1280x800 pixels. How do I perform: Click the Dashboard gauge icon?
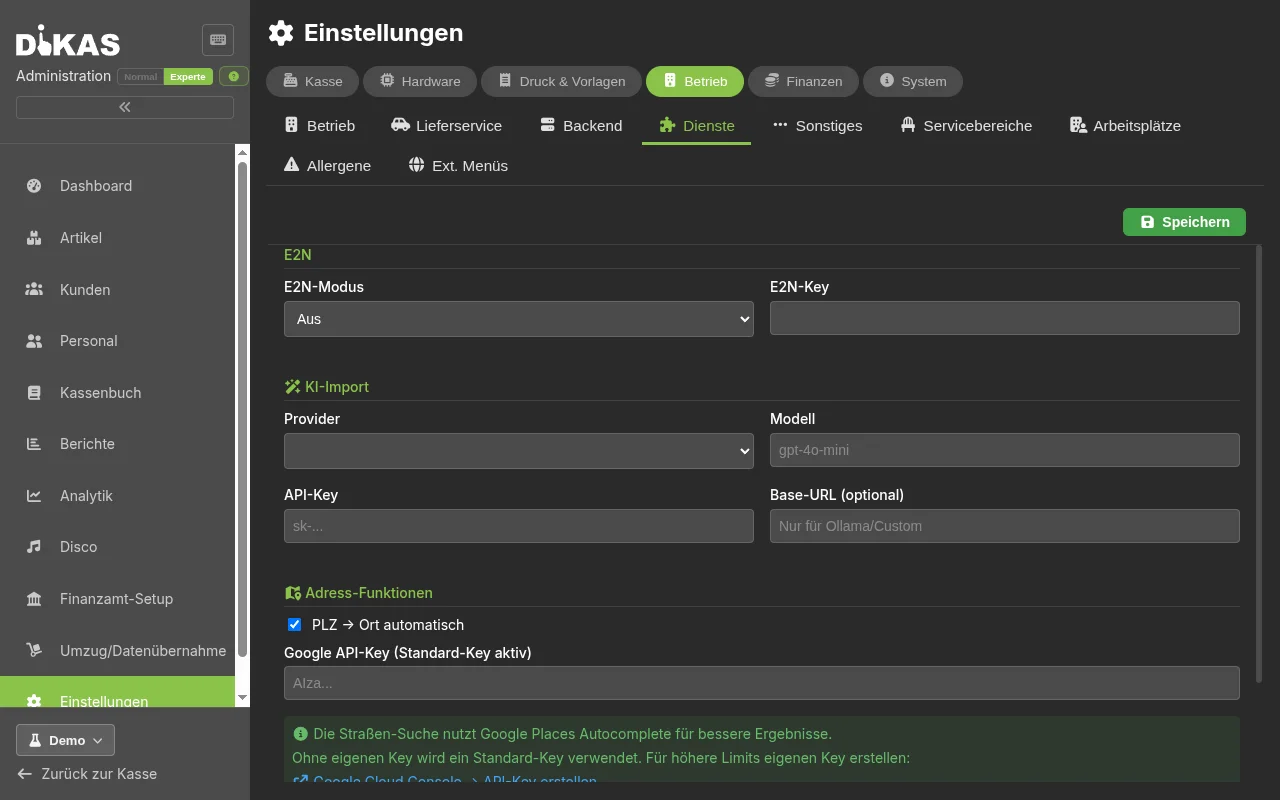34,186
